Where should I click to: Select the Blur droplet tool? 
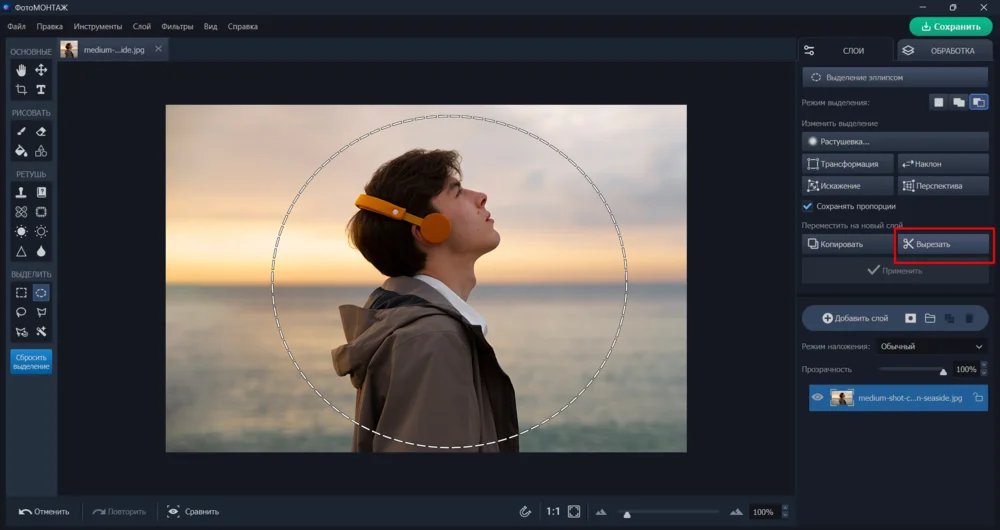[41, 251]
